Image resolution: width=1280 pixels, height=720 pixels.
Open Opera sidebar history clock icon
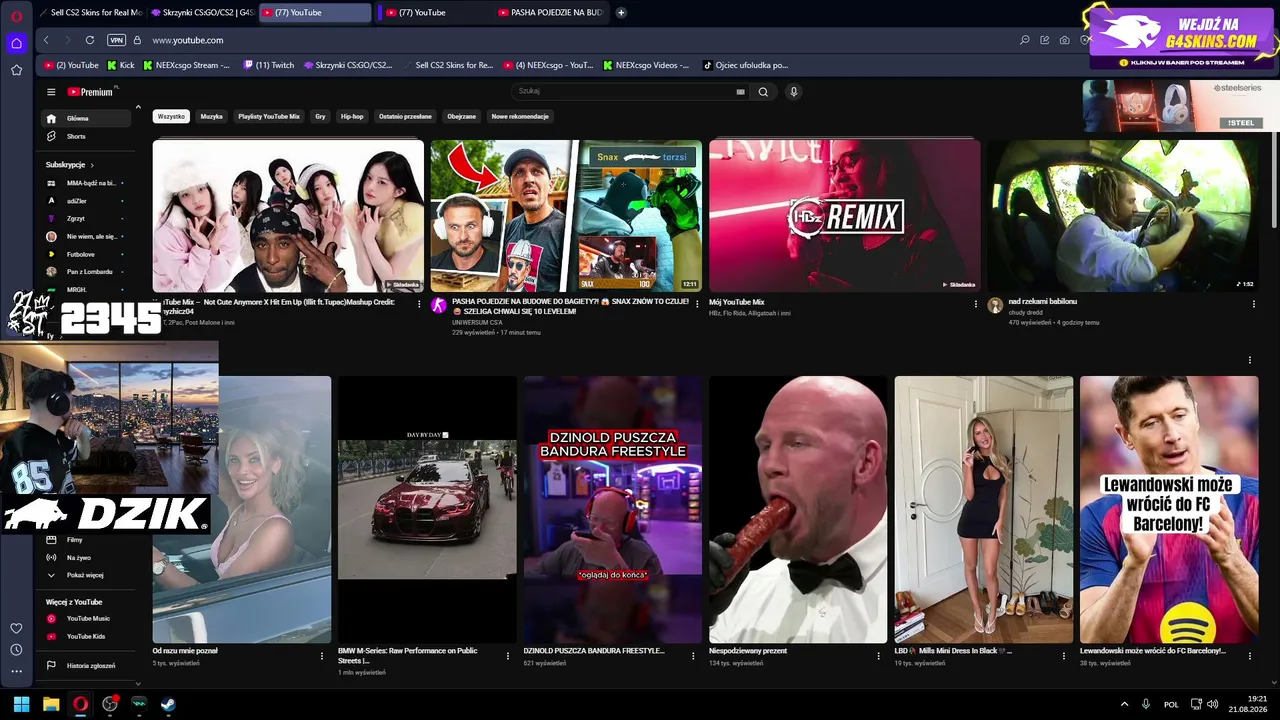tap(16, 650)
